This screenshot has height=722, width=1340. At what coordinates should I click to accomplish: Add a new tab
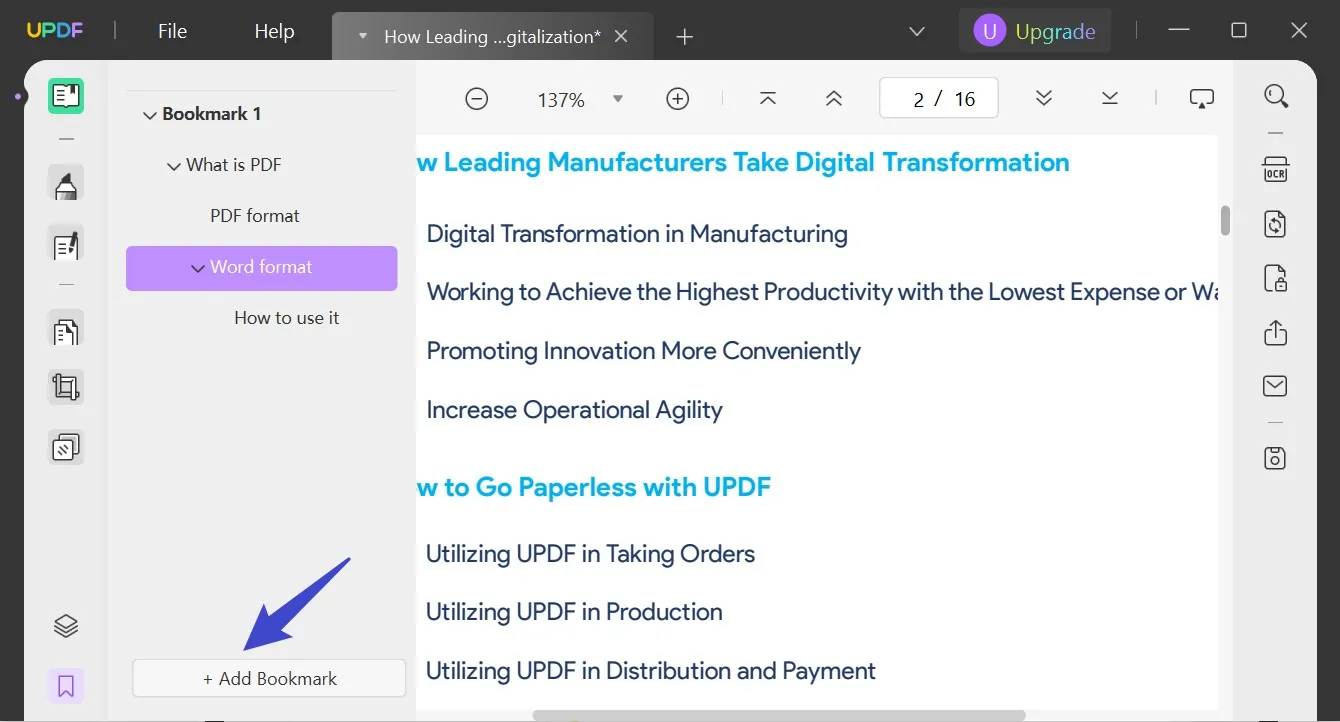point(684,37)
